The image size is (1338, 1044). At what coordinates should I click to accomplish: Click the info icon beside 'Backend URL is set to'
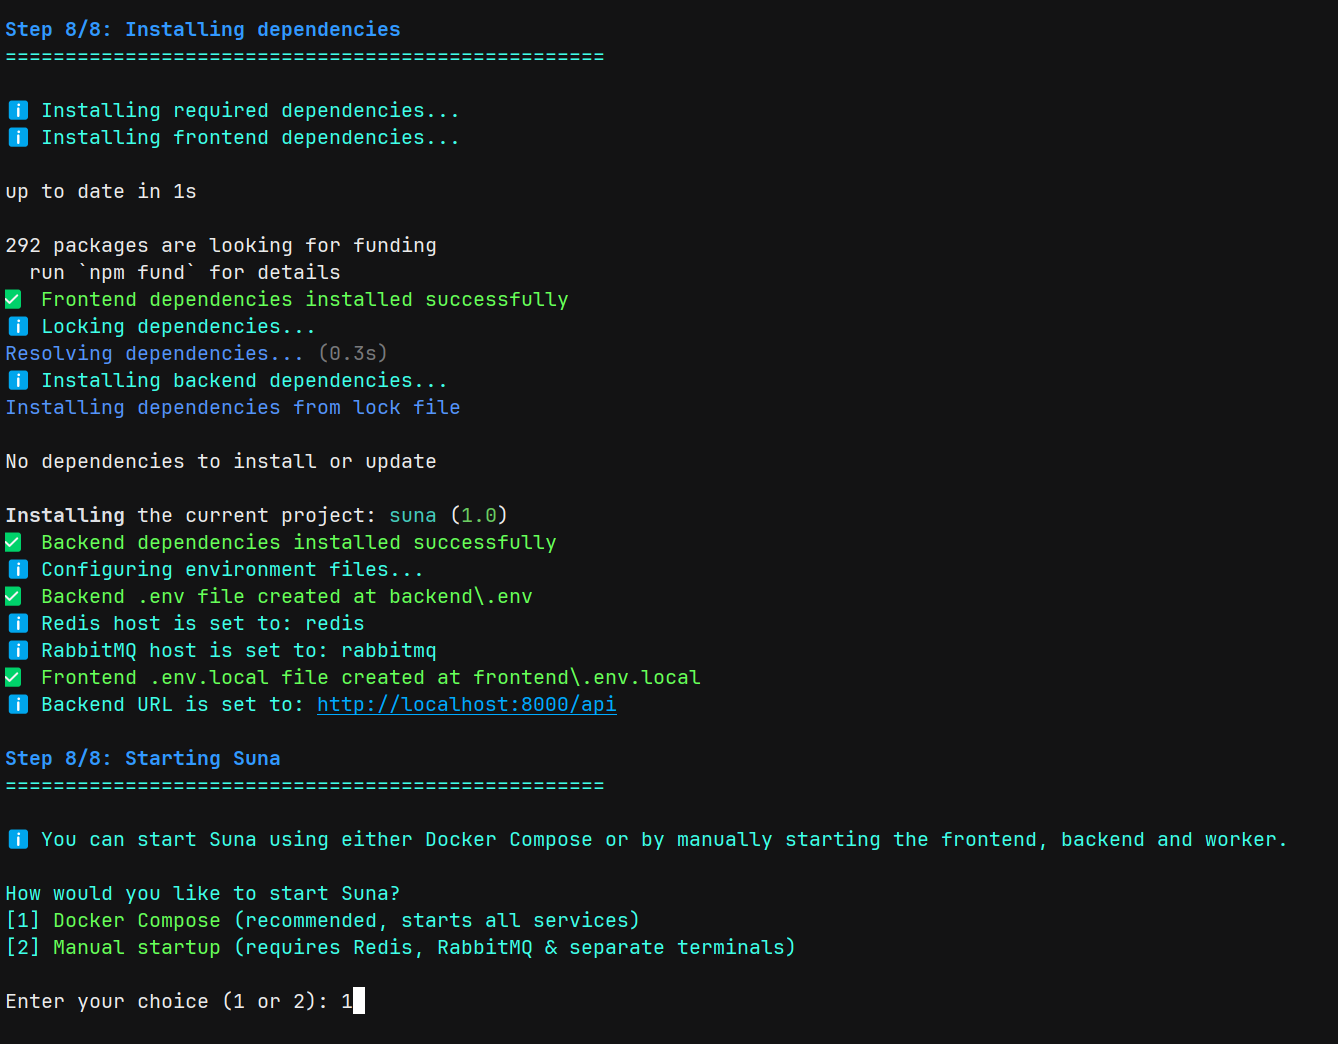(x=18, y=704)
